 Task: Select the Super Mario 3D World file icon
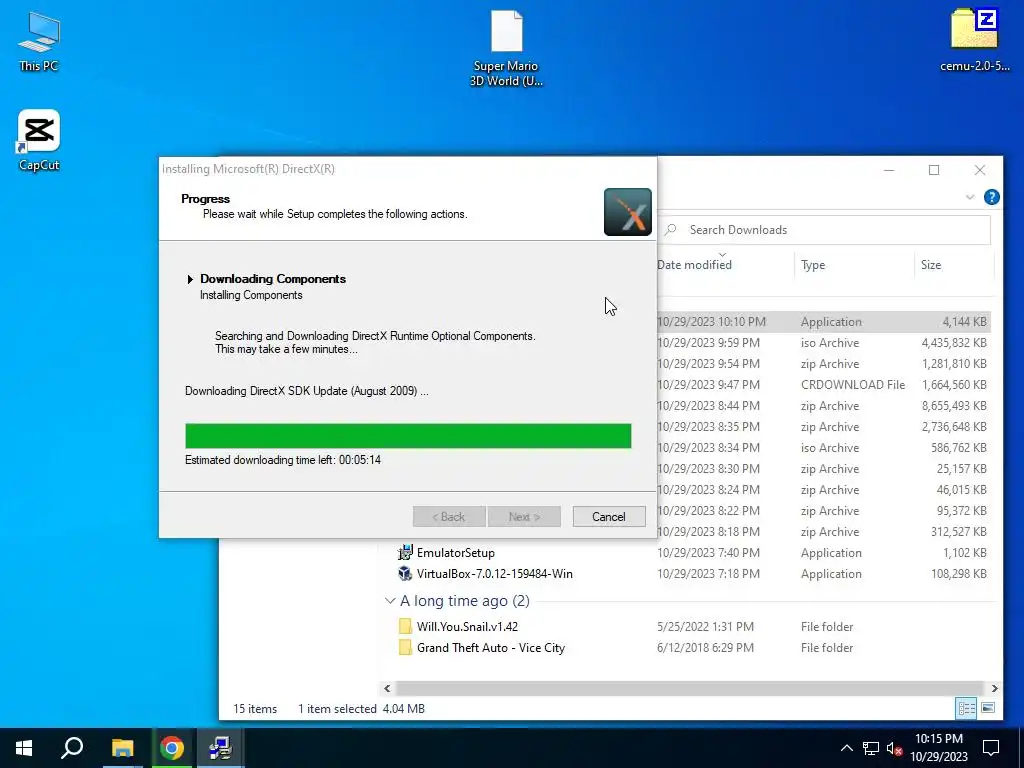tap(506, 47)
